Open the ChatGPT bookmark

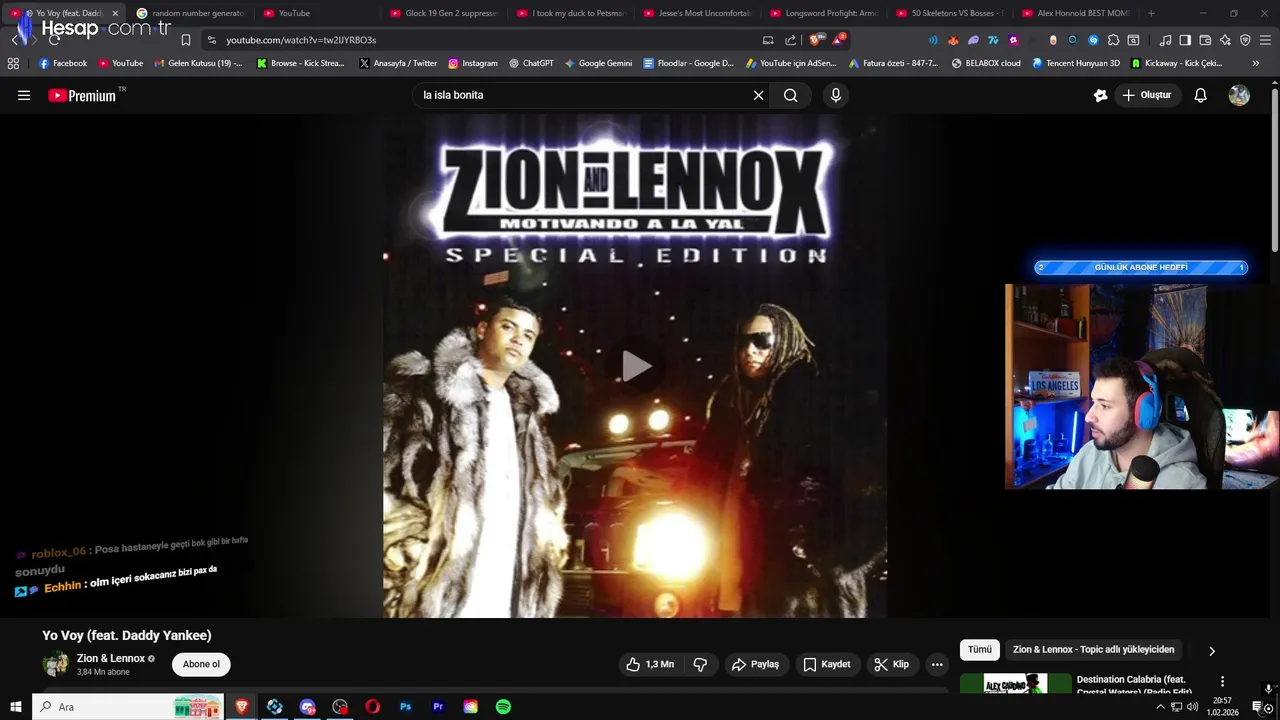point(531,63)
